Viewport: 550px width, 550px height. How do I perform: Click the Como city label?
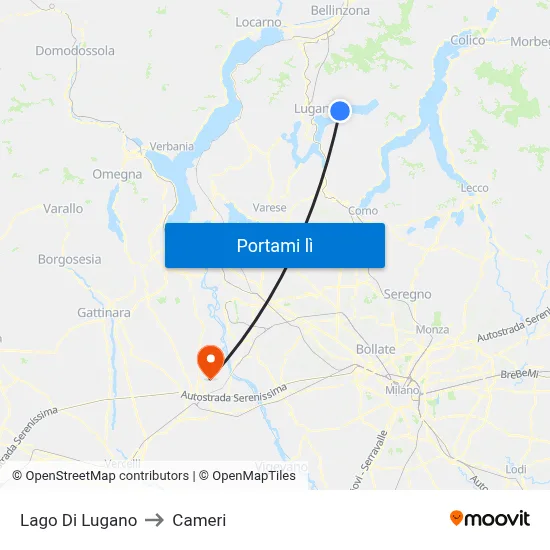[x=363, y=211]
